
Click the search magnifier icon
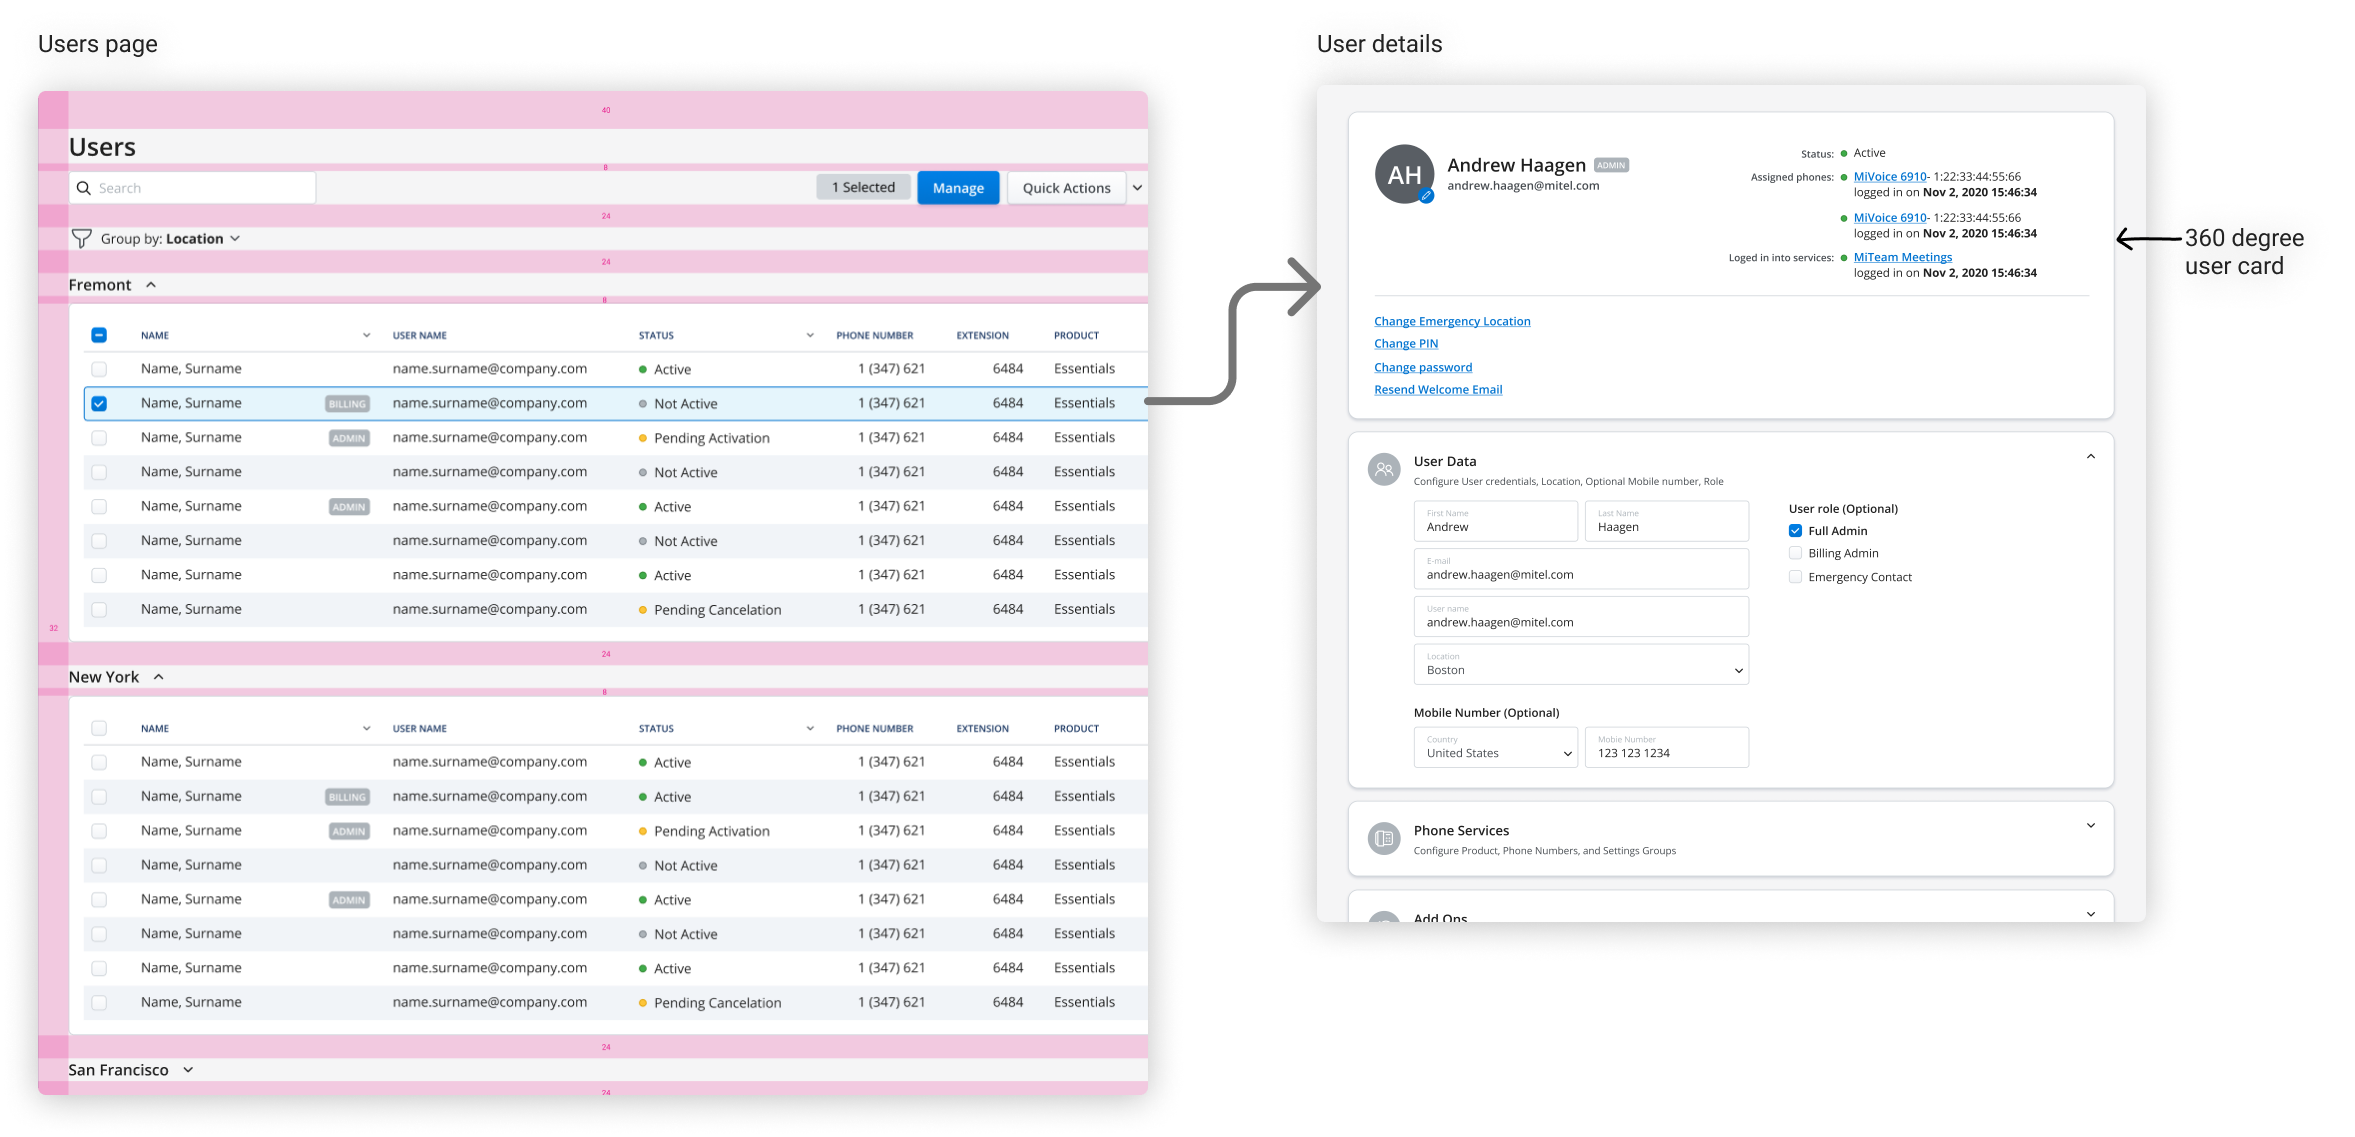tap(84, 188)
